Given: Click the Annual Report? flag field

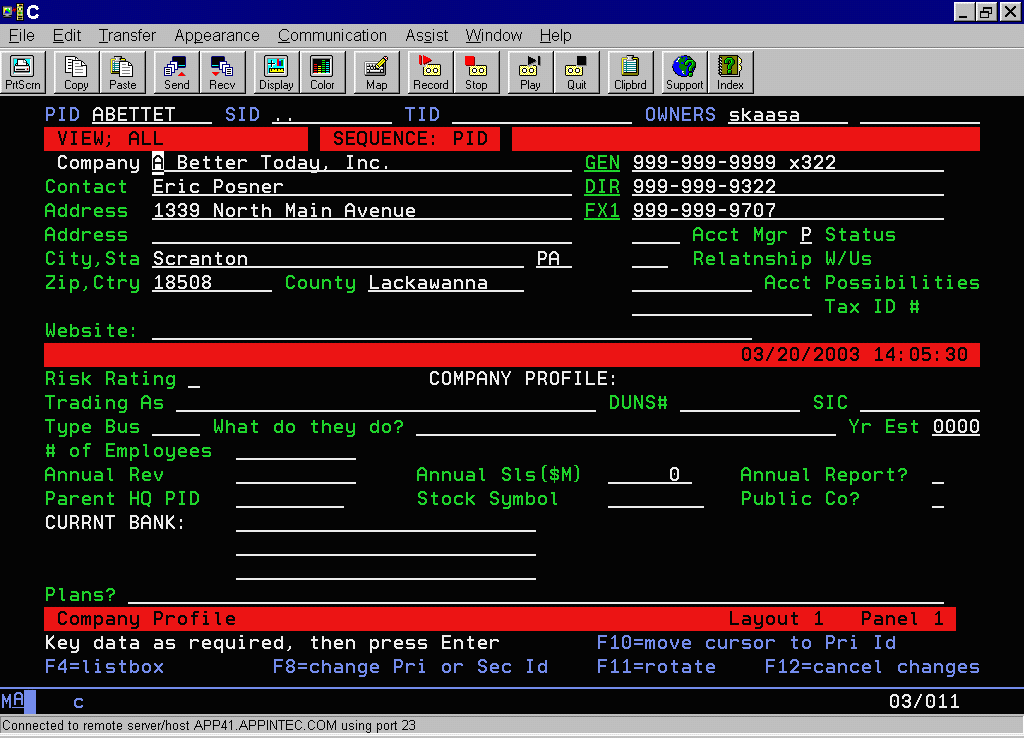Looking at the screenshot, I should pyautogui.click(x=938, y=475).
